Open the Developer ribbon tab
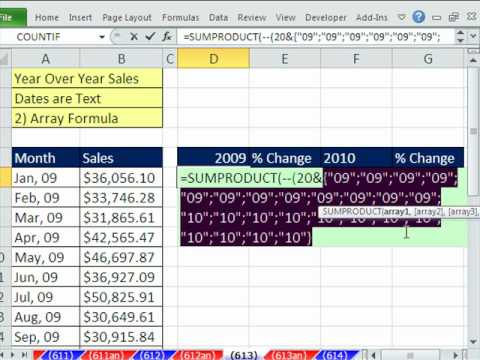The width and height of the screenshot is (480, 360). (326, 18)
